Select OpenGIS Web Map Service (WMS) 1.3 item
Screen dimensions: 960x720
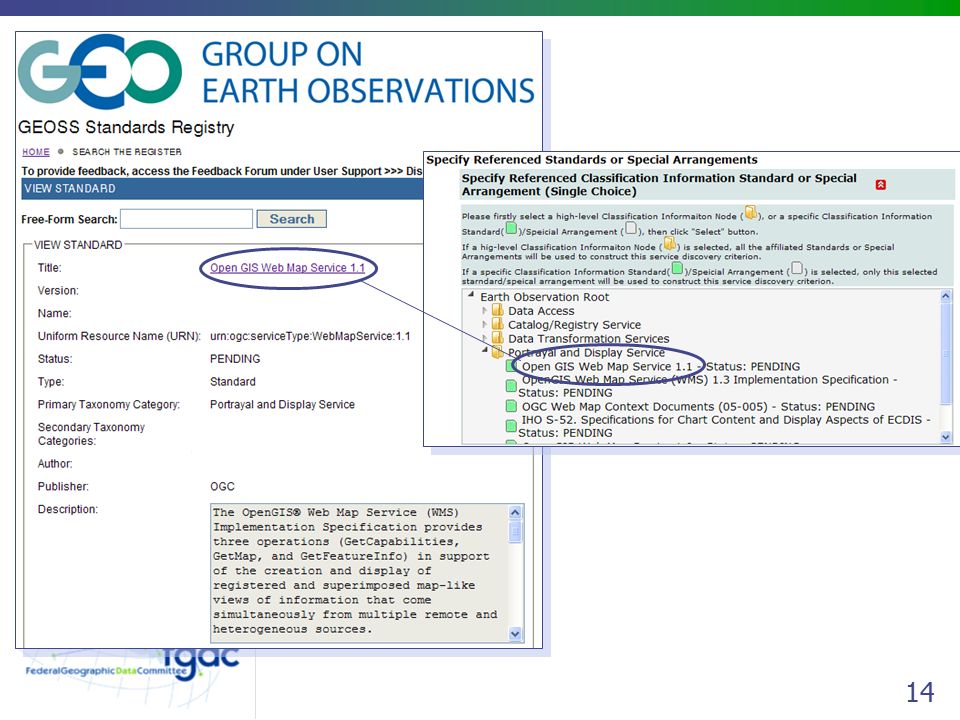click(x=708, y=386)
